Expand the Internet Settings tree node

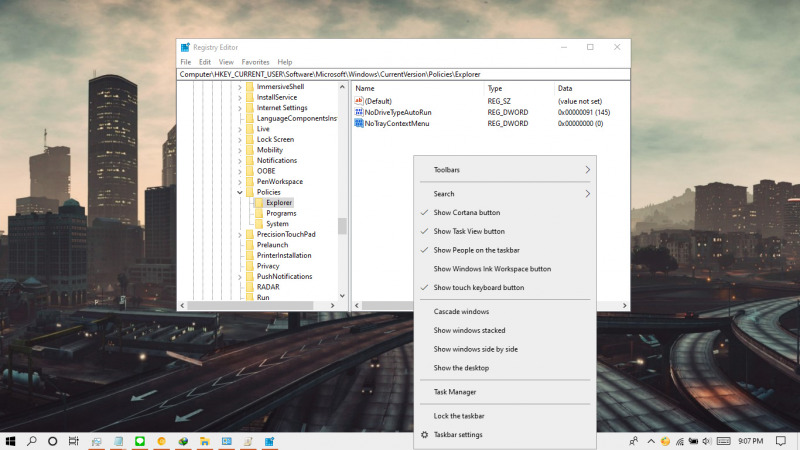point(240,108)
